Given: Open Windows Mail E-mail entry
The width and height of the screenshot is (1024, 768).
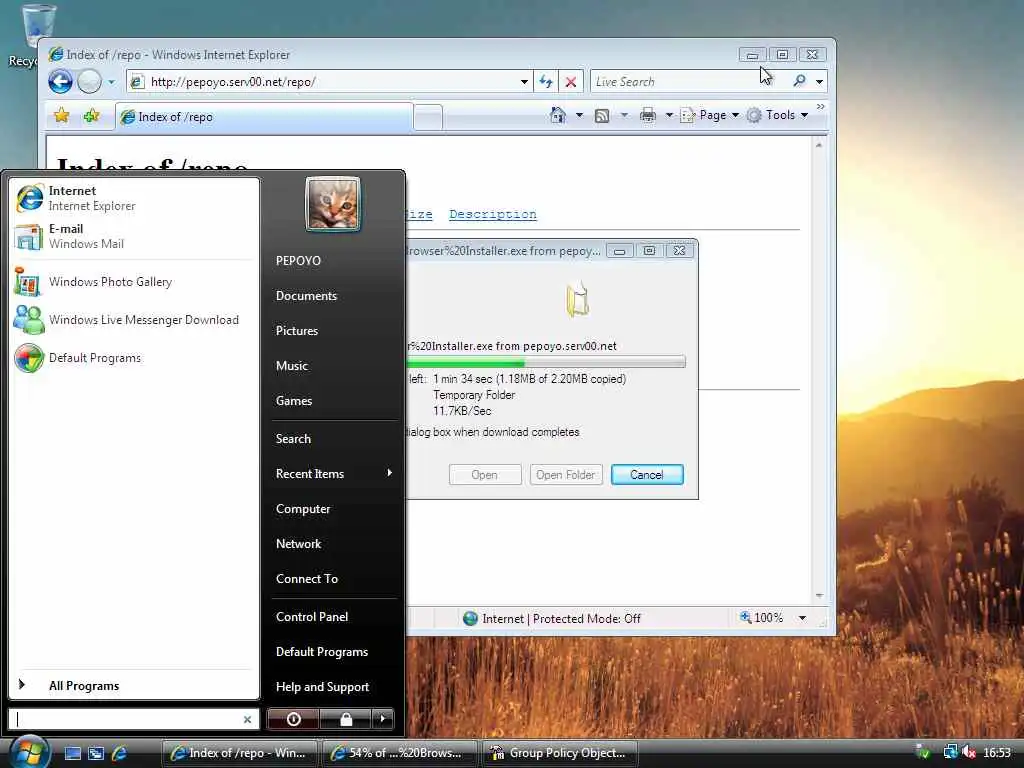Looking at the screenshot, I should 134,236.
